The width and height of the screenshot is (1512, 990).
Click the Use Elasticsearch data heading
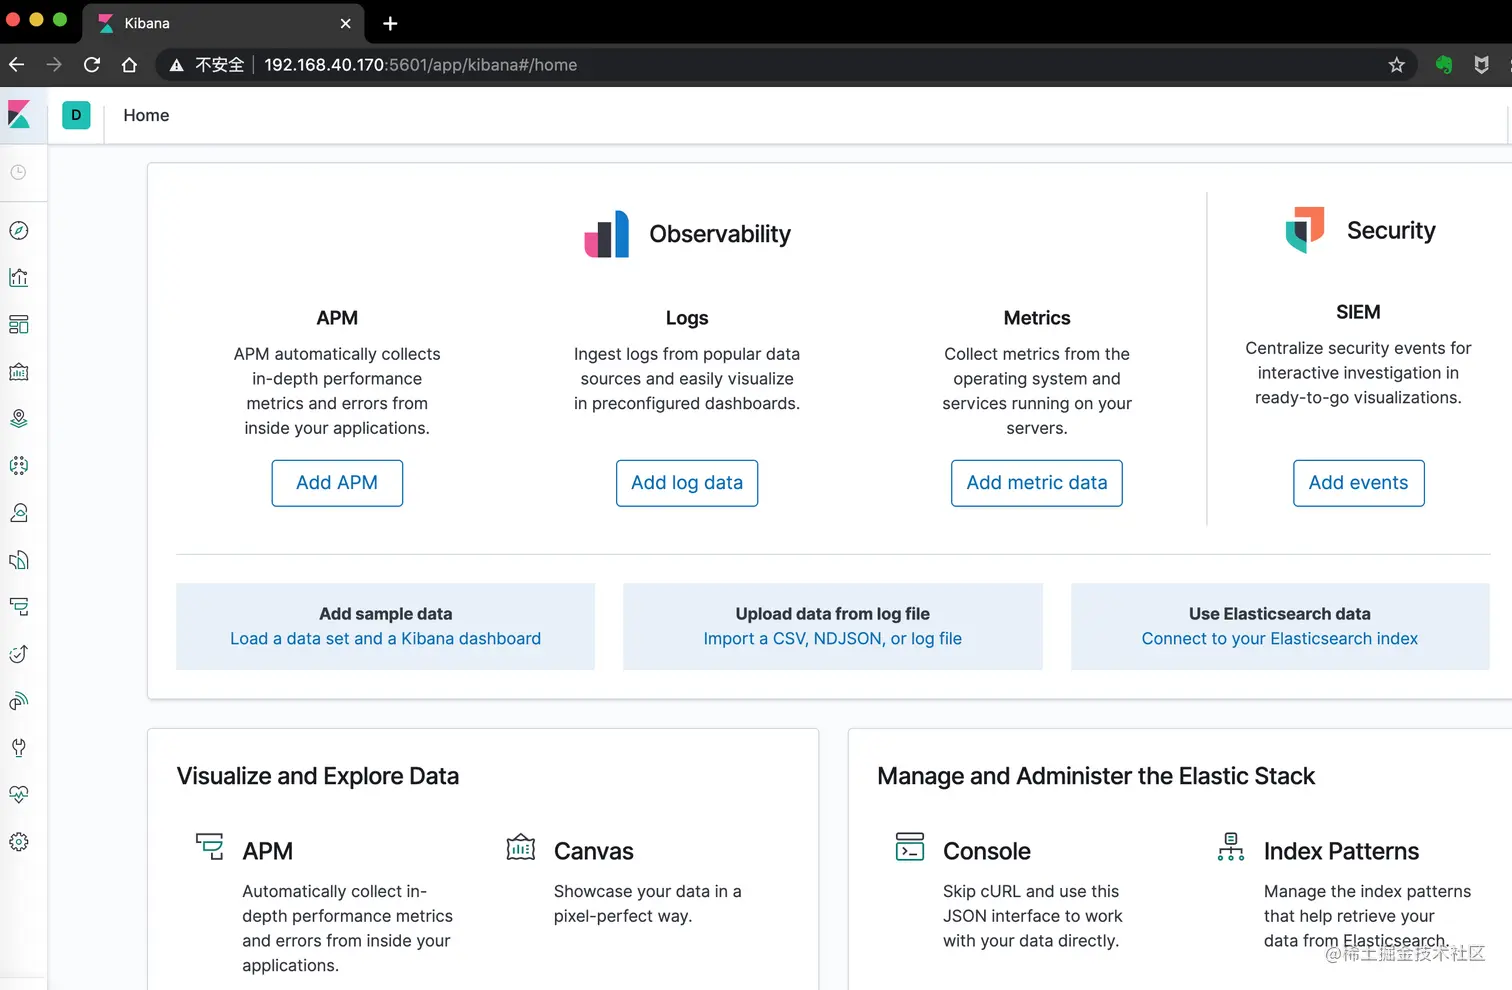pos(1280,614)
